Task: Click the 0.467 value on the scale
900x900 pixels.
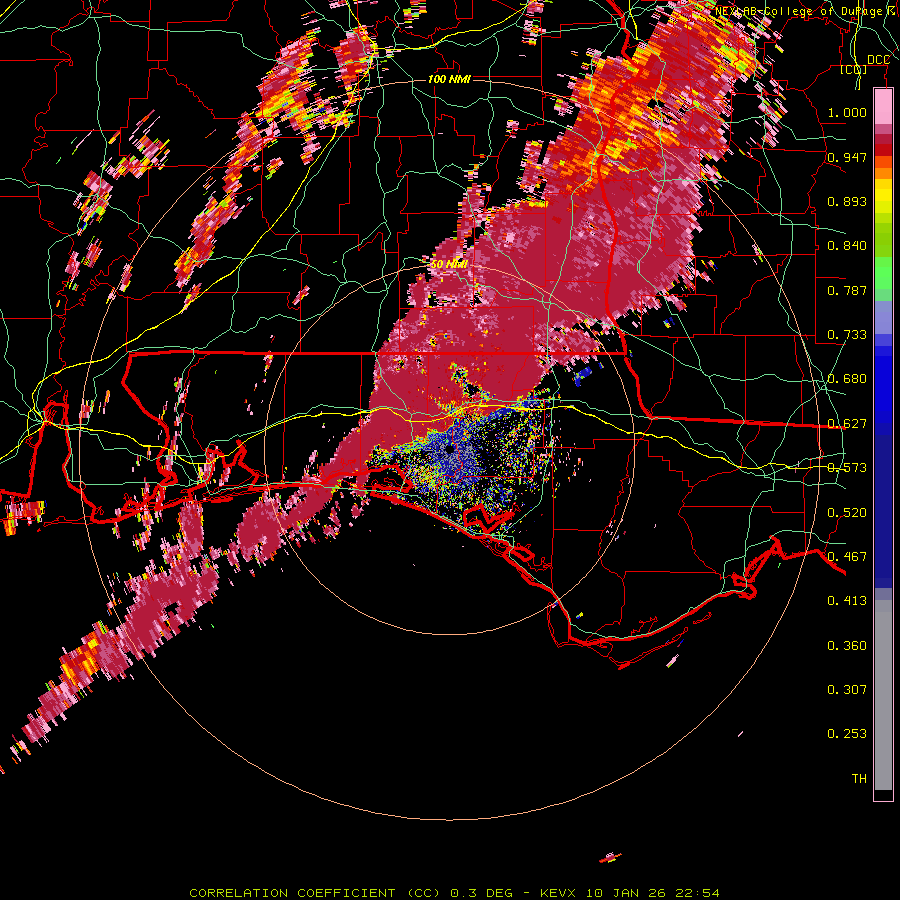Action: pos(847,557)
